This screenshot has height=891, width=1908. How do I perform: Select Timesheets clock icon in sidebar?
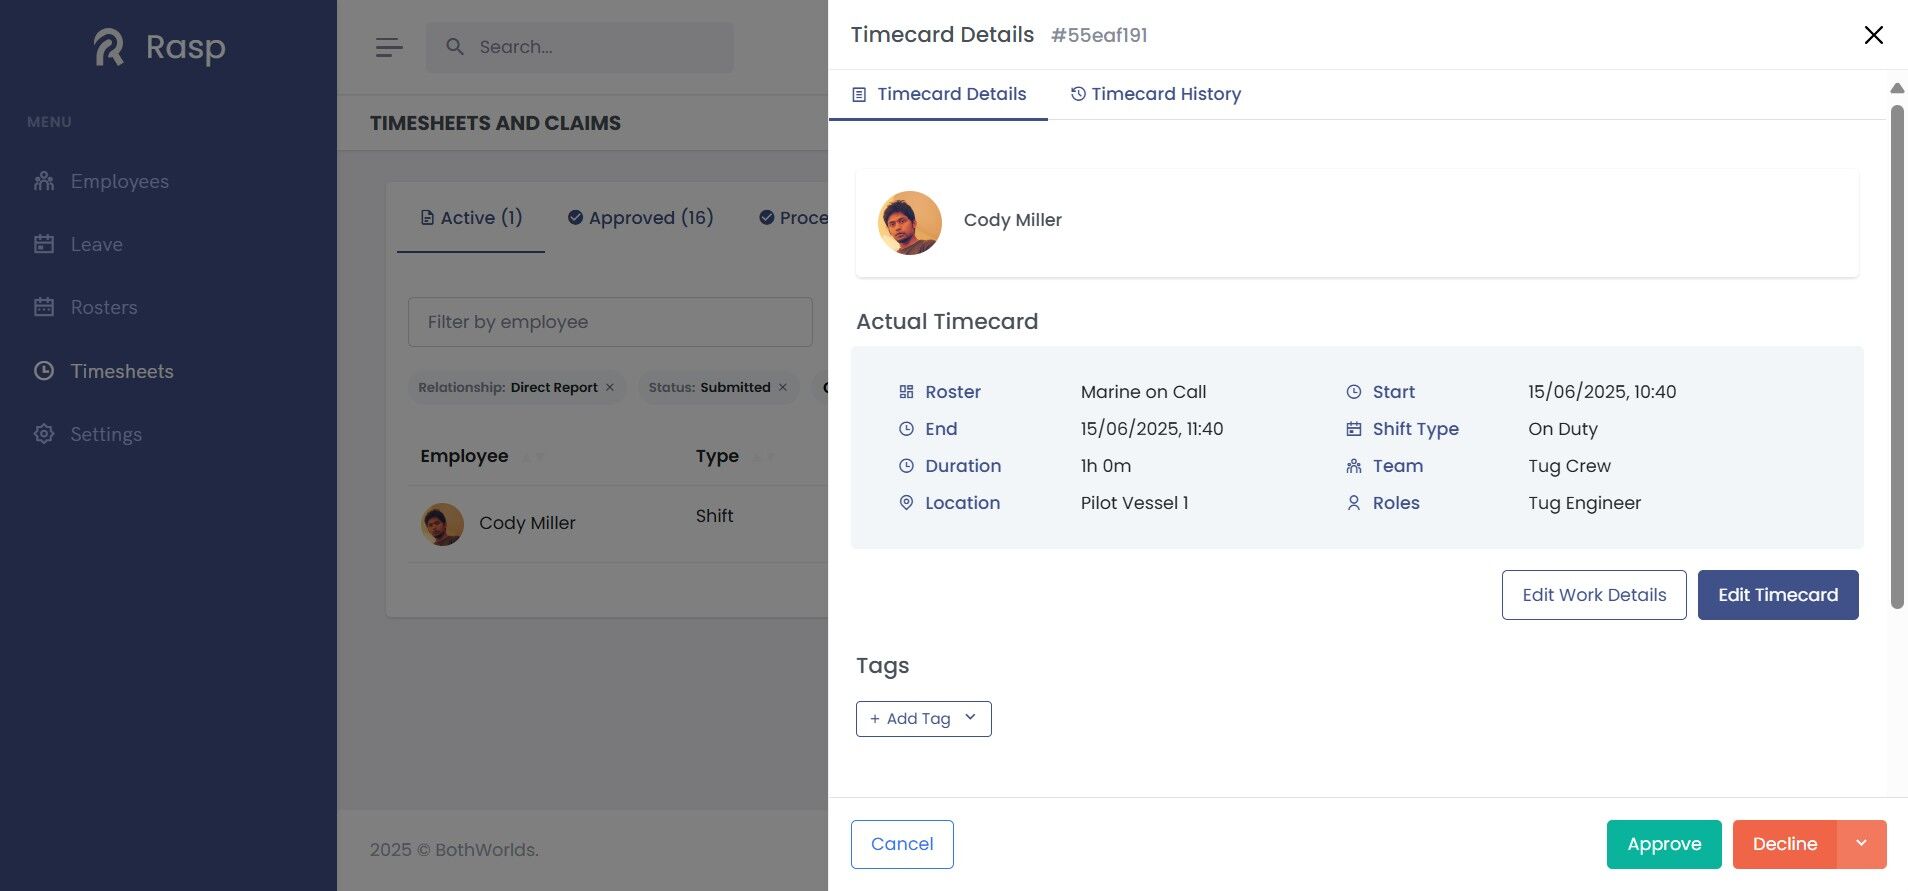click(44, 371)
